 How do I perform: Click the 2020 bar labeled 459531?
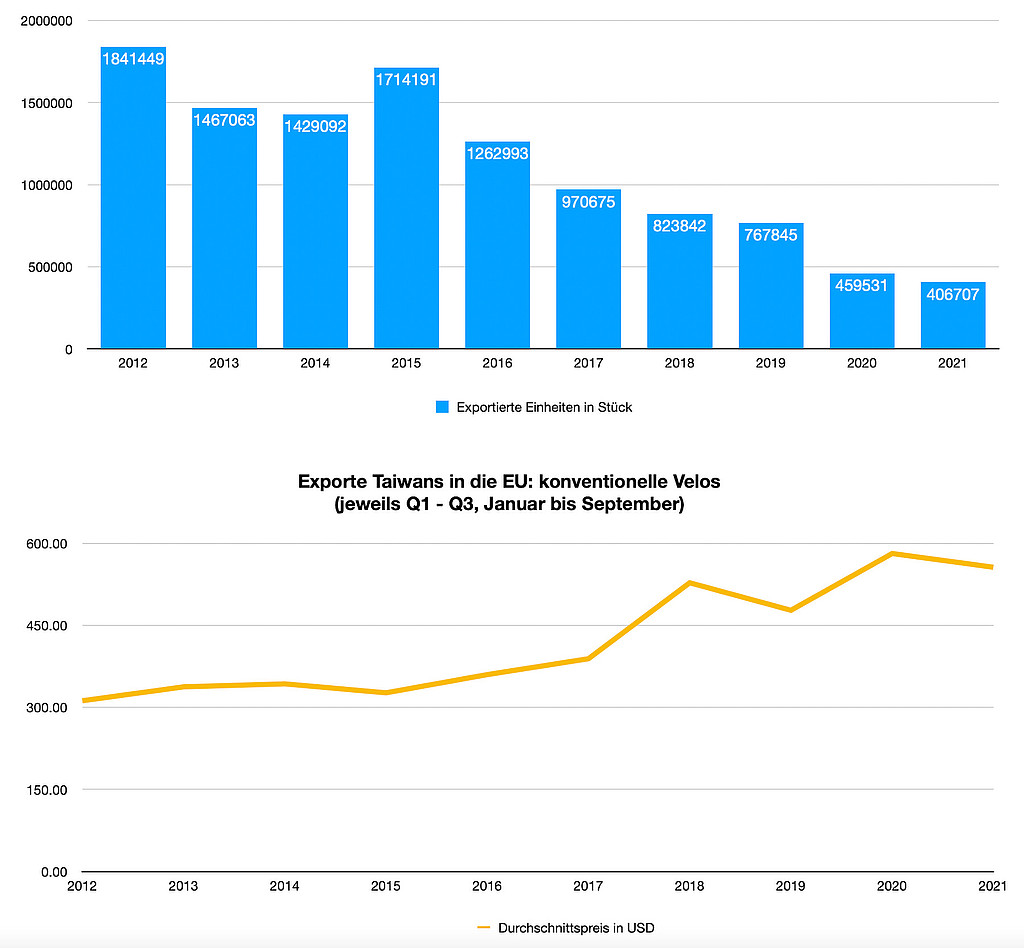tap(862, 311)
